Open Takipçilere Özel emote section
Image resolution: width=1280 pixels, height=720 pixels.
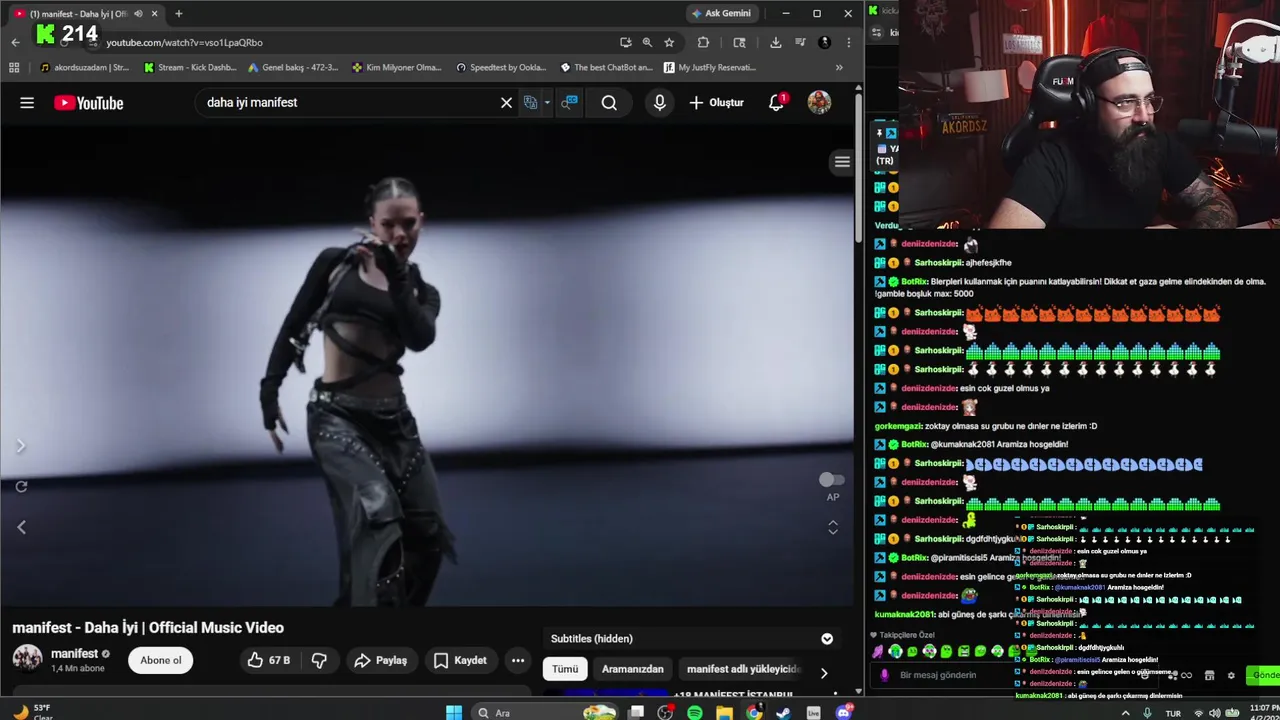click(901, 635)
